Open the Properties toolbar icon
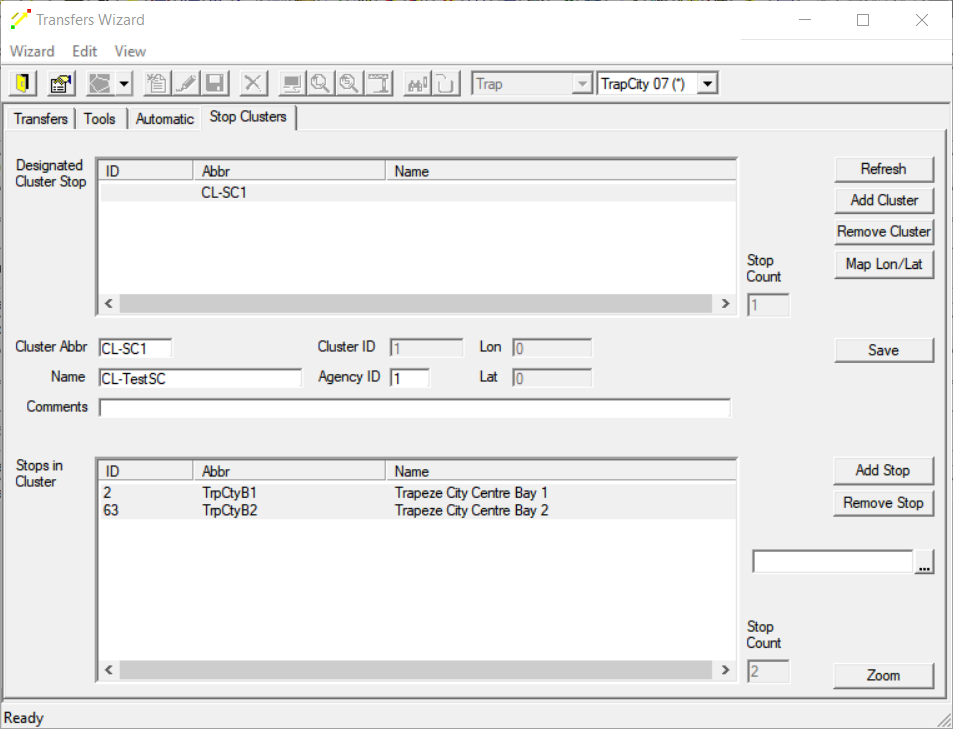Image resolution: width=953 pixels, height=729 pixels. (x=60, y=83)
